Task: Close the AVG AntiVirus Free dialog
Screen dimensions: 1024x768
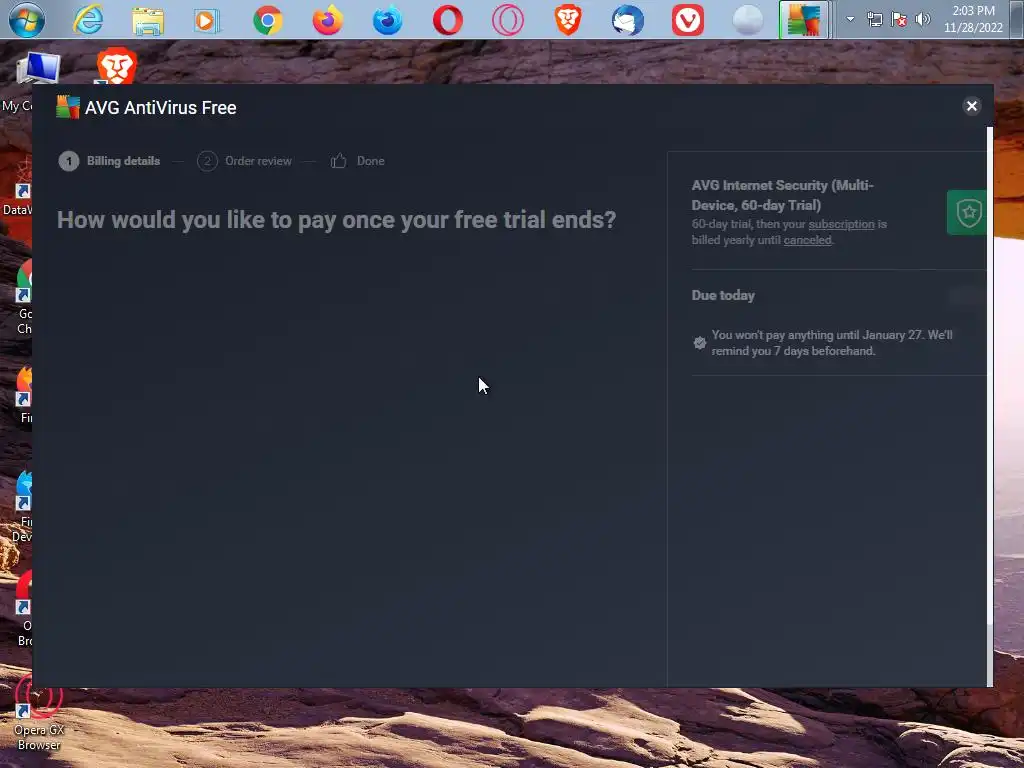Action: (x=972, y=106)
